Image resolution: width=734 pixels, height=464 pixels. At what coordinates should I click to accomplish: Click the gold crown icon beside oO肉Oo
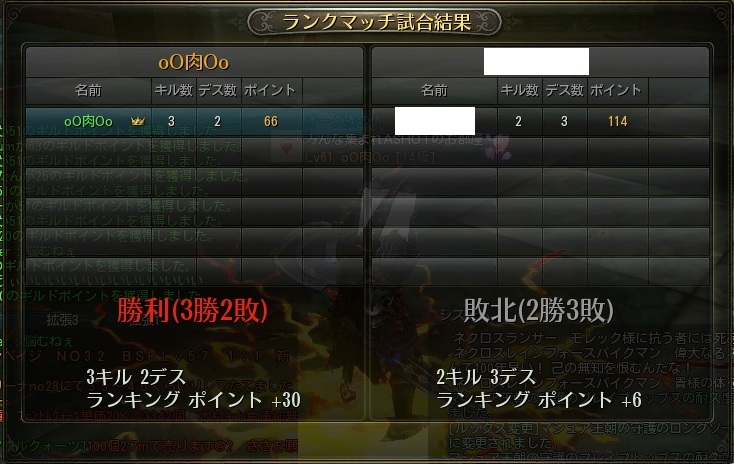(138, 121)
